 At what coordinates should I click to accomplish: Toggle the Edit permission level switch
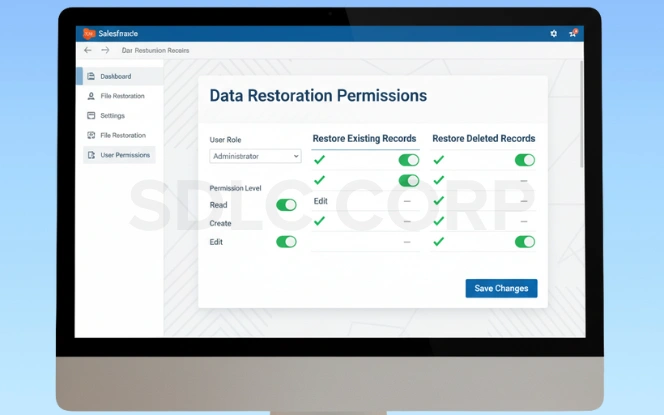pyautogui.click(x=286, y=242)
